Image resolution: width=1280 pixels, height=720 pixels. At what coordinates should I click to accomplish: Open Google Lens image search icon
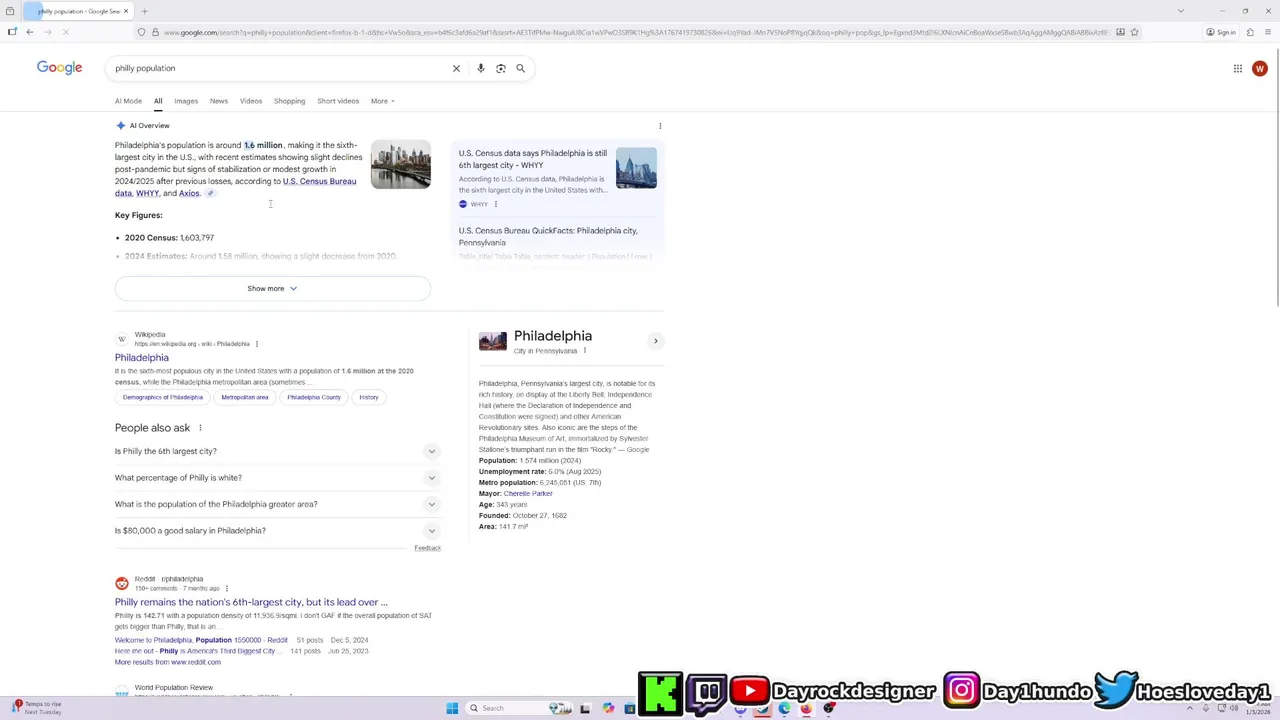tap(501, 68)
